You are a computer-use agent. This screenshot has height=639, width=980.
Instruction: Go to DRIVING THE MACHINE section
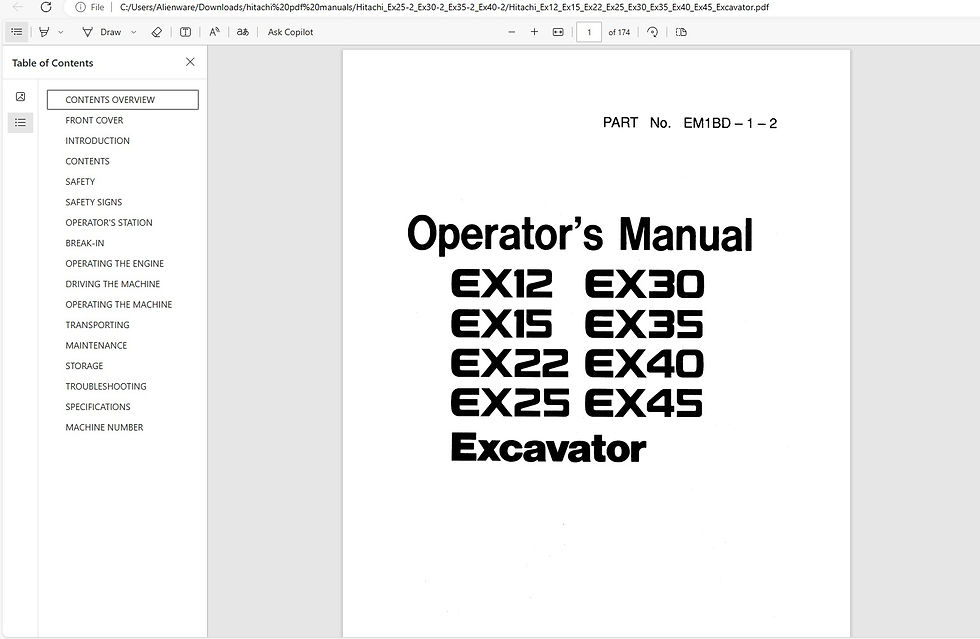[x=112, y=284]
